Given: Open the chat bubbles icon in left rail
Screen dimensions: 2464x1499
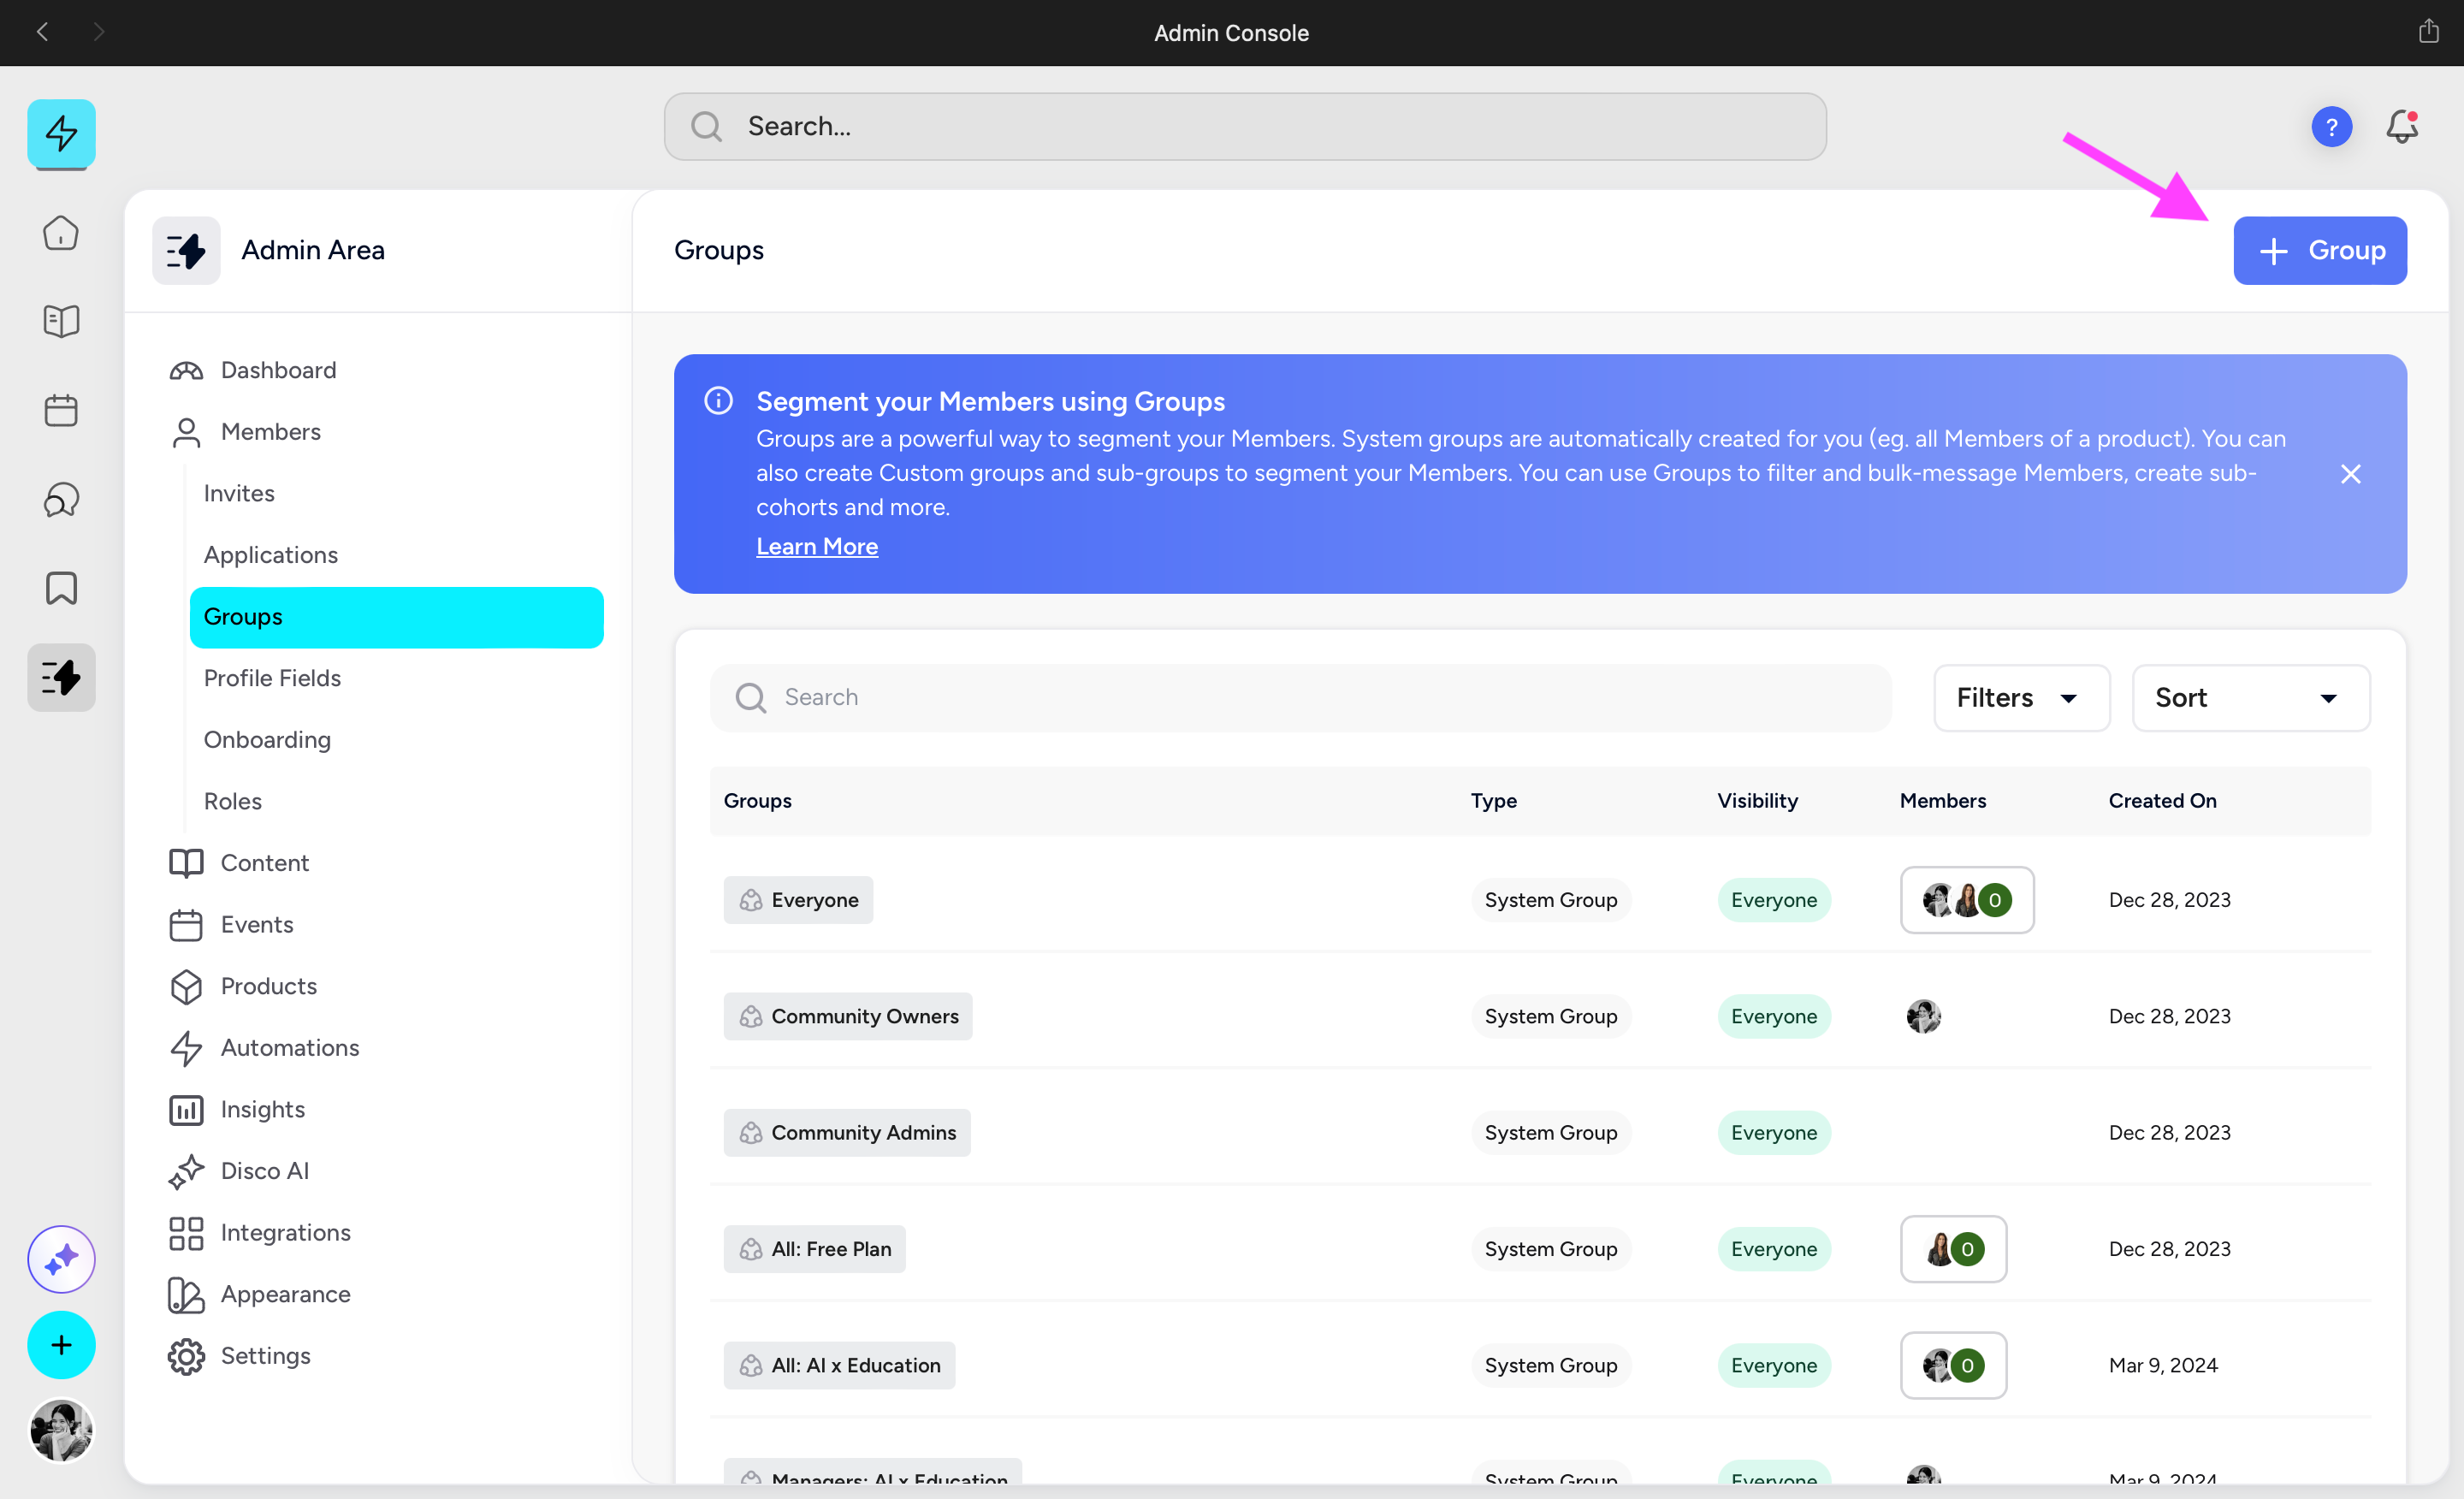Looking at the screenshot, I should click(x=61, y=499).
